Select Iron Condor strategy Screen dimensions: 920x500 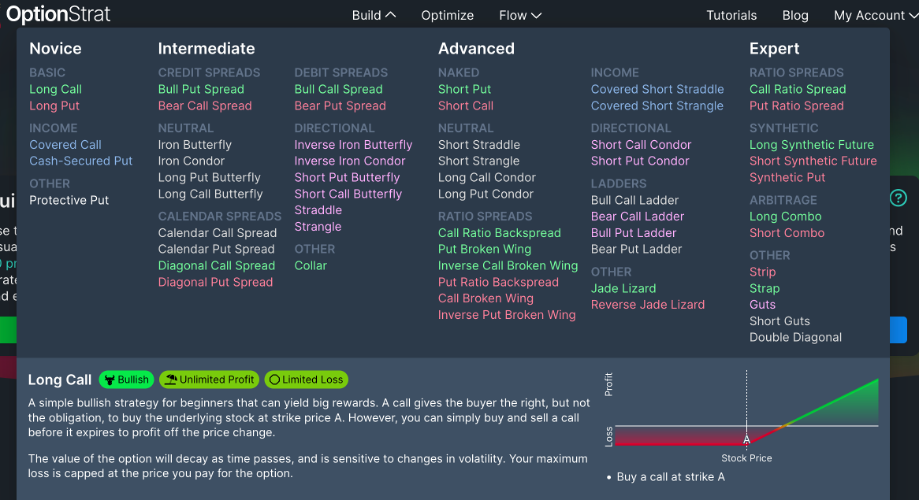click(x=191, y=161)
